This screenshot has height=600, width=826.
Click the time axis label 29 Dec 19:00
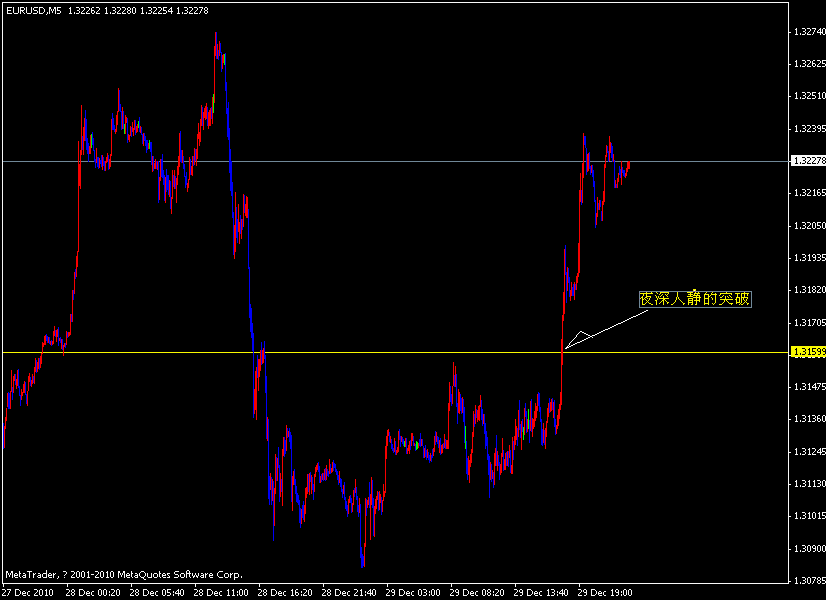click(x=605, y=593)
